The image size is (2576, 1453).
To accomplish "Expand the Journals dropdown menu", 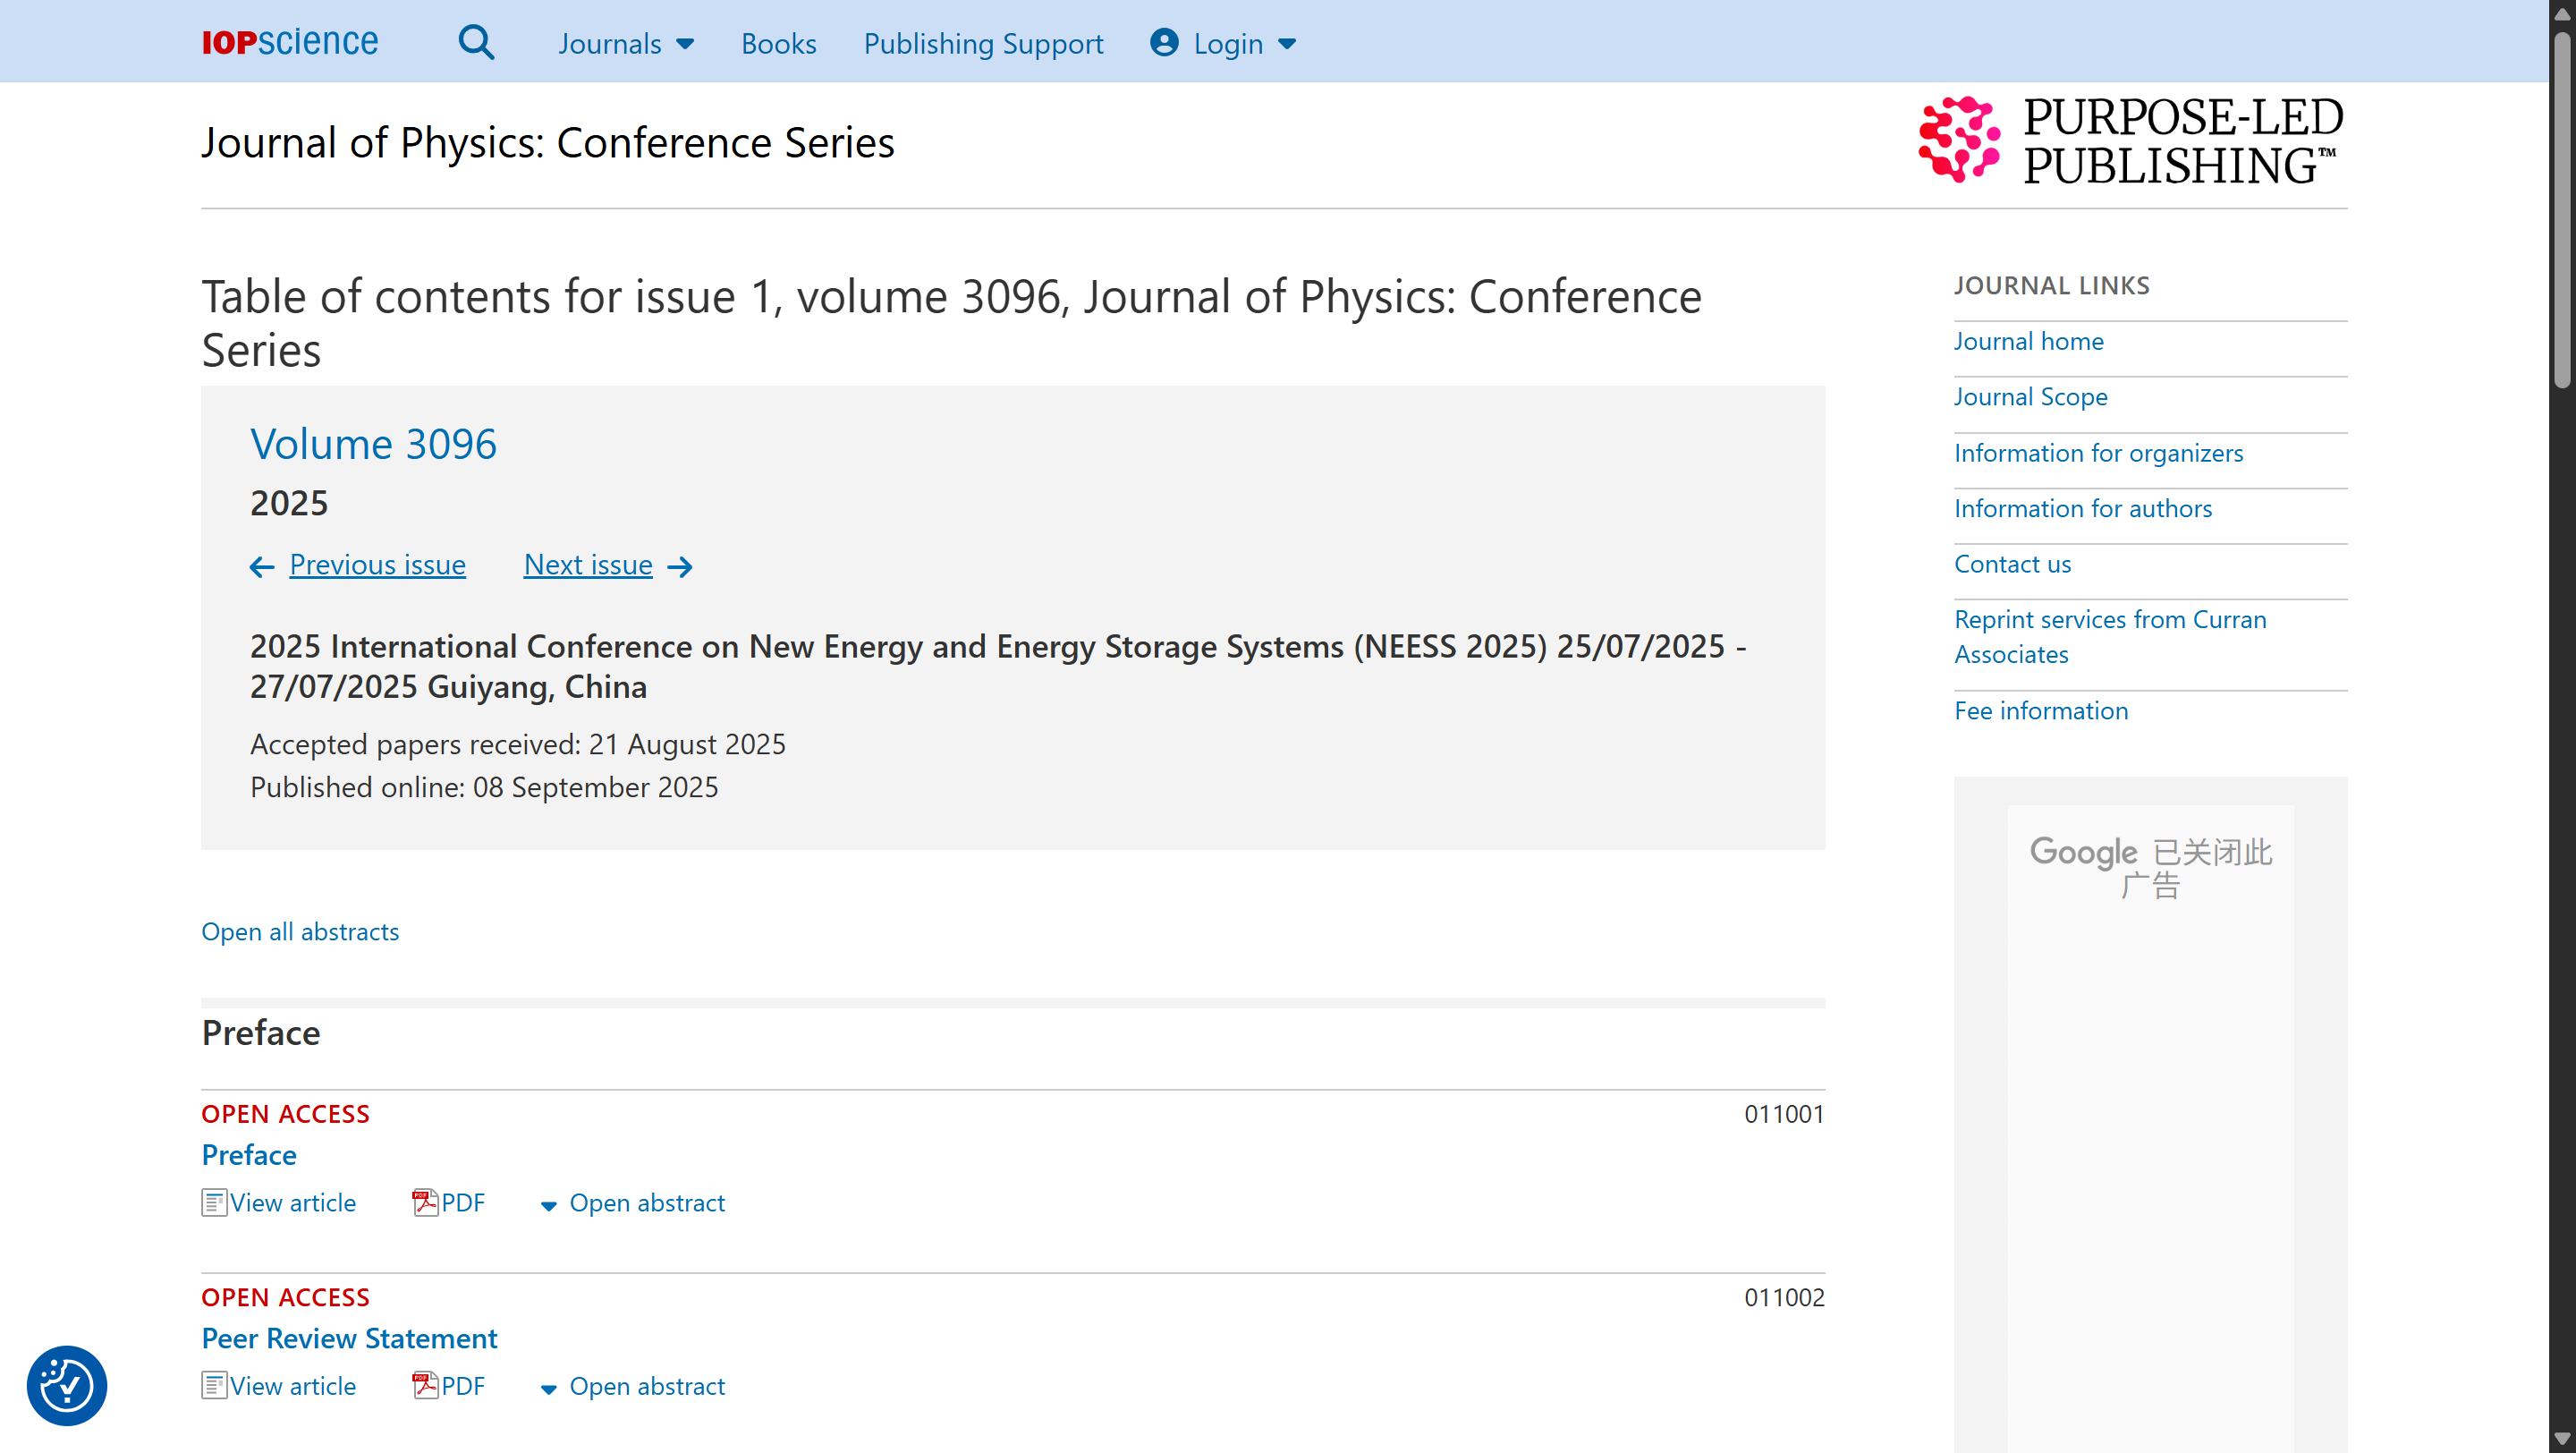I will [x=626, y=43].
